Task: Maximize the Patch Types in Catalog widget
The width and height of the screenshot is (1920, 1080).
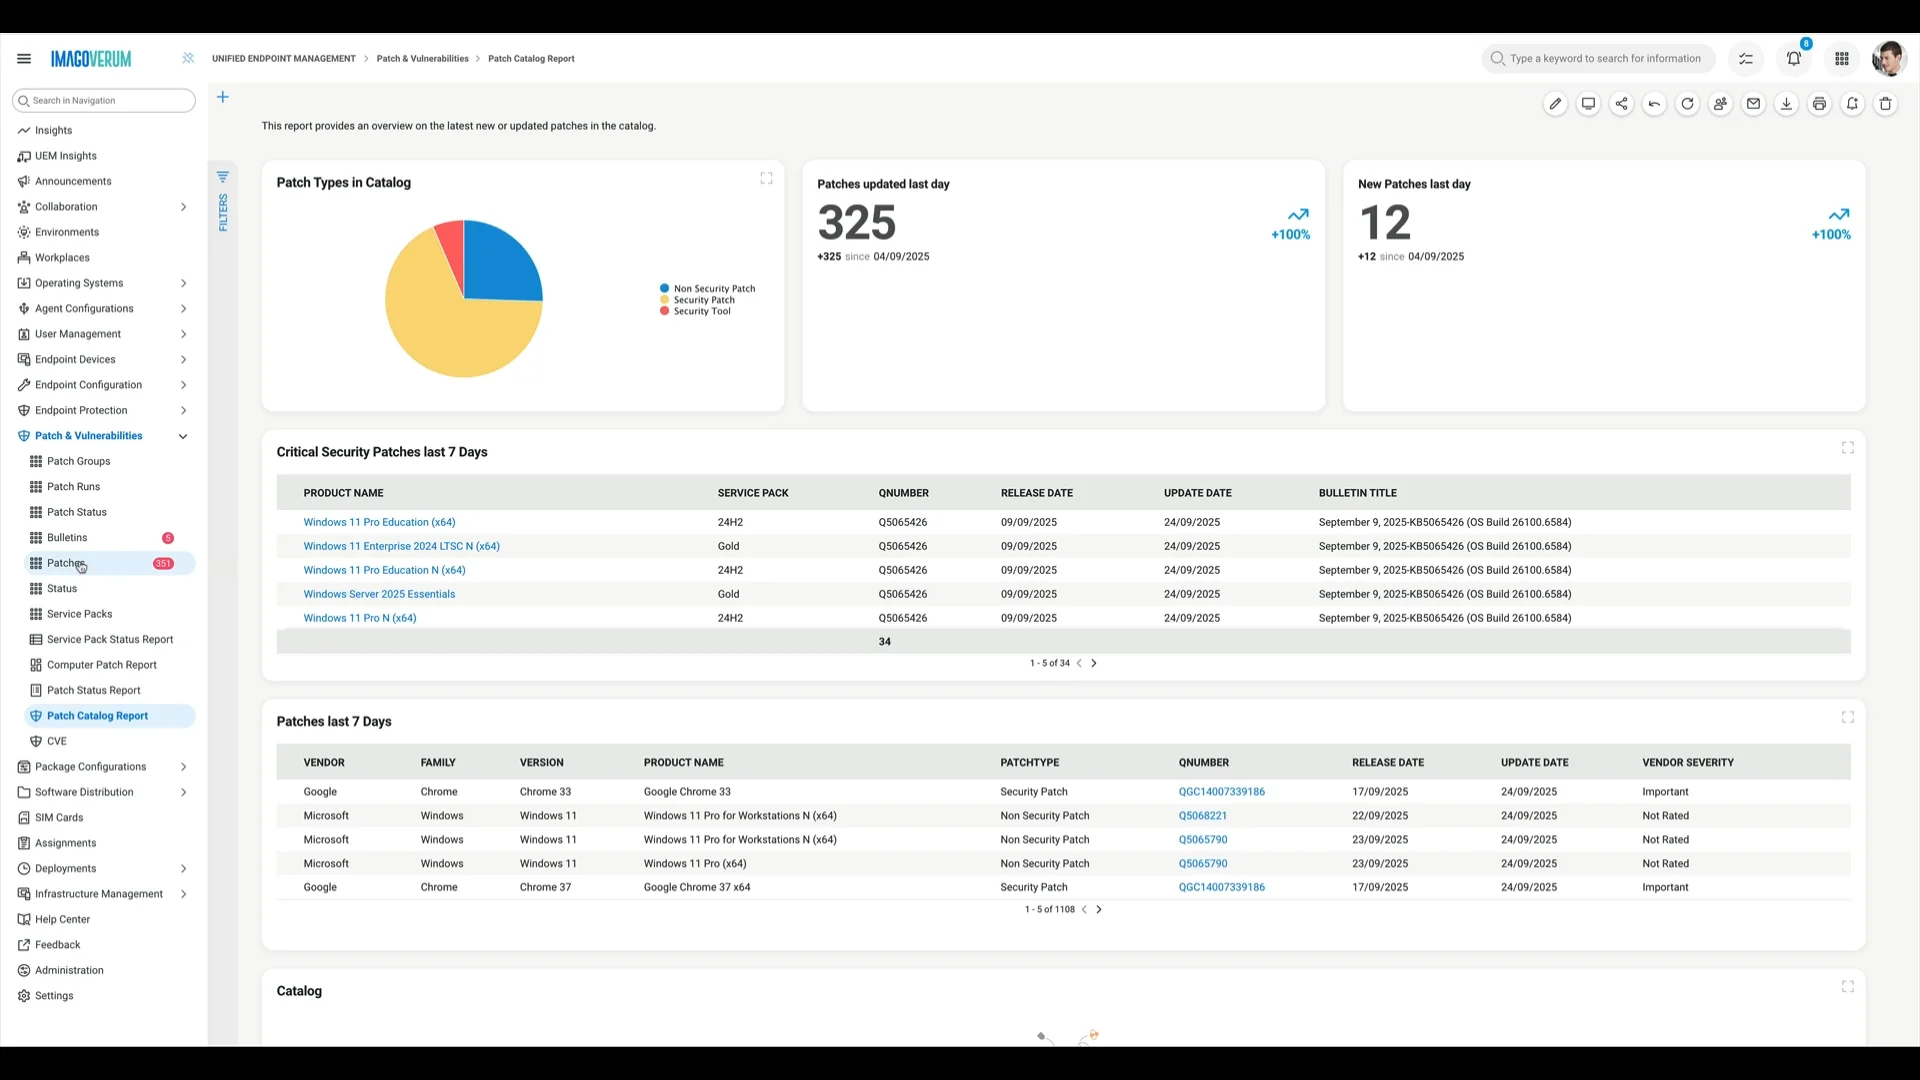Action: pos(766,178)
